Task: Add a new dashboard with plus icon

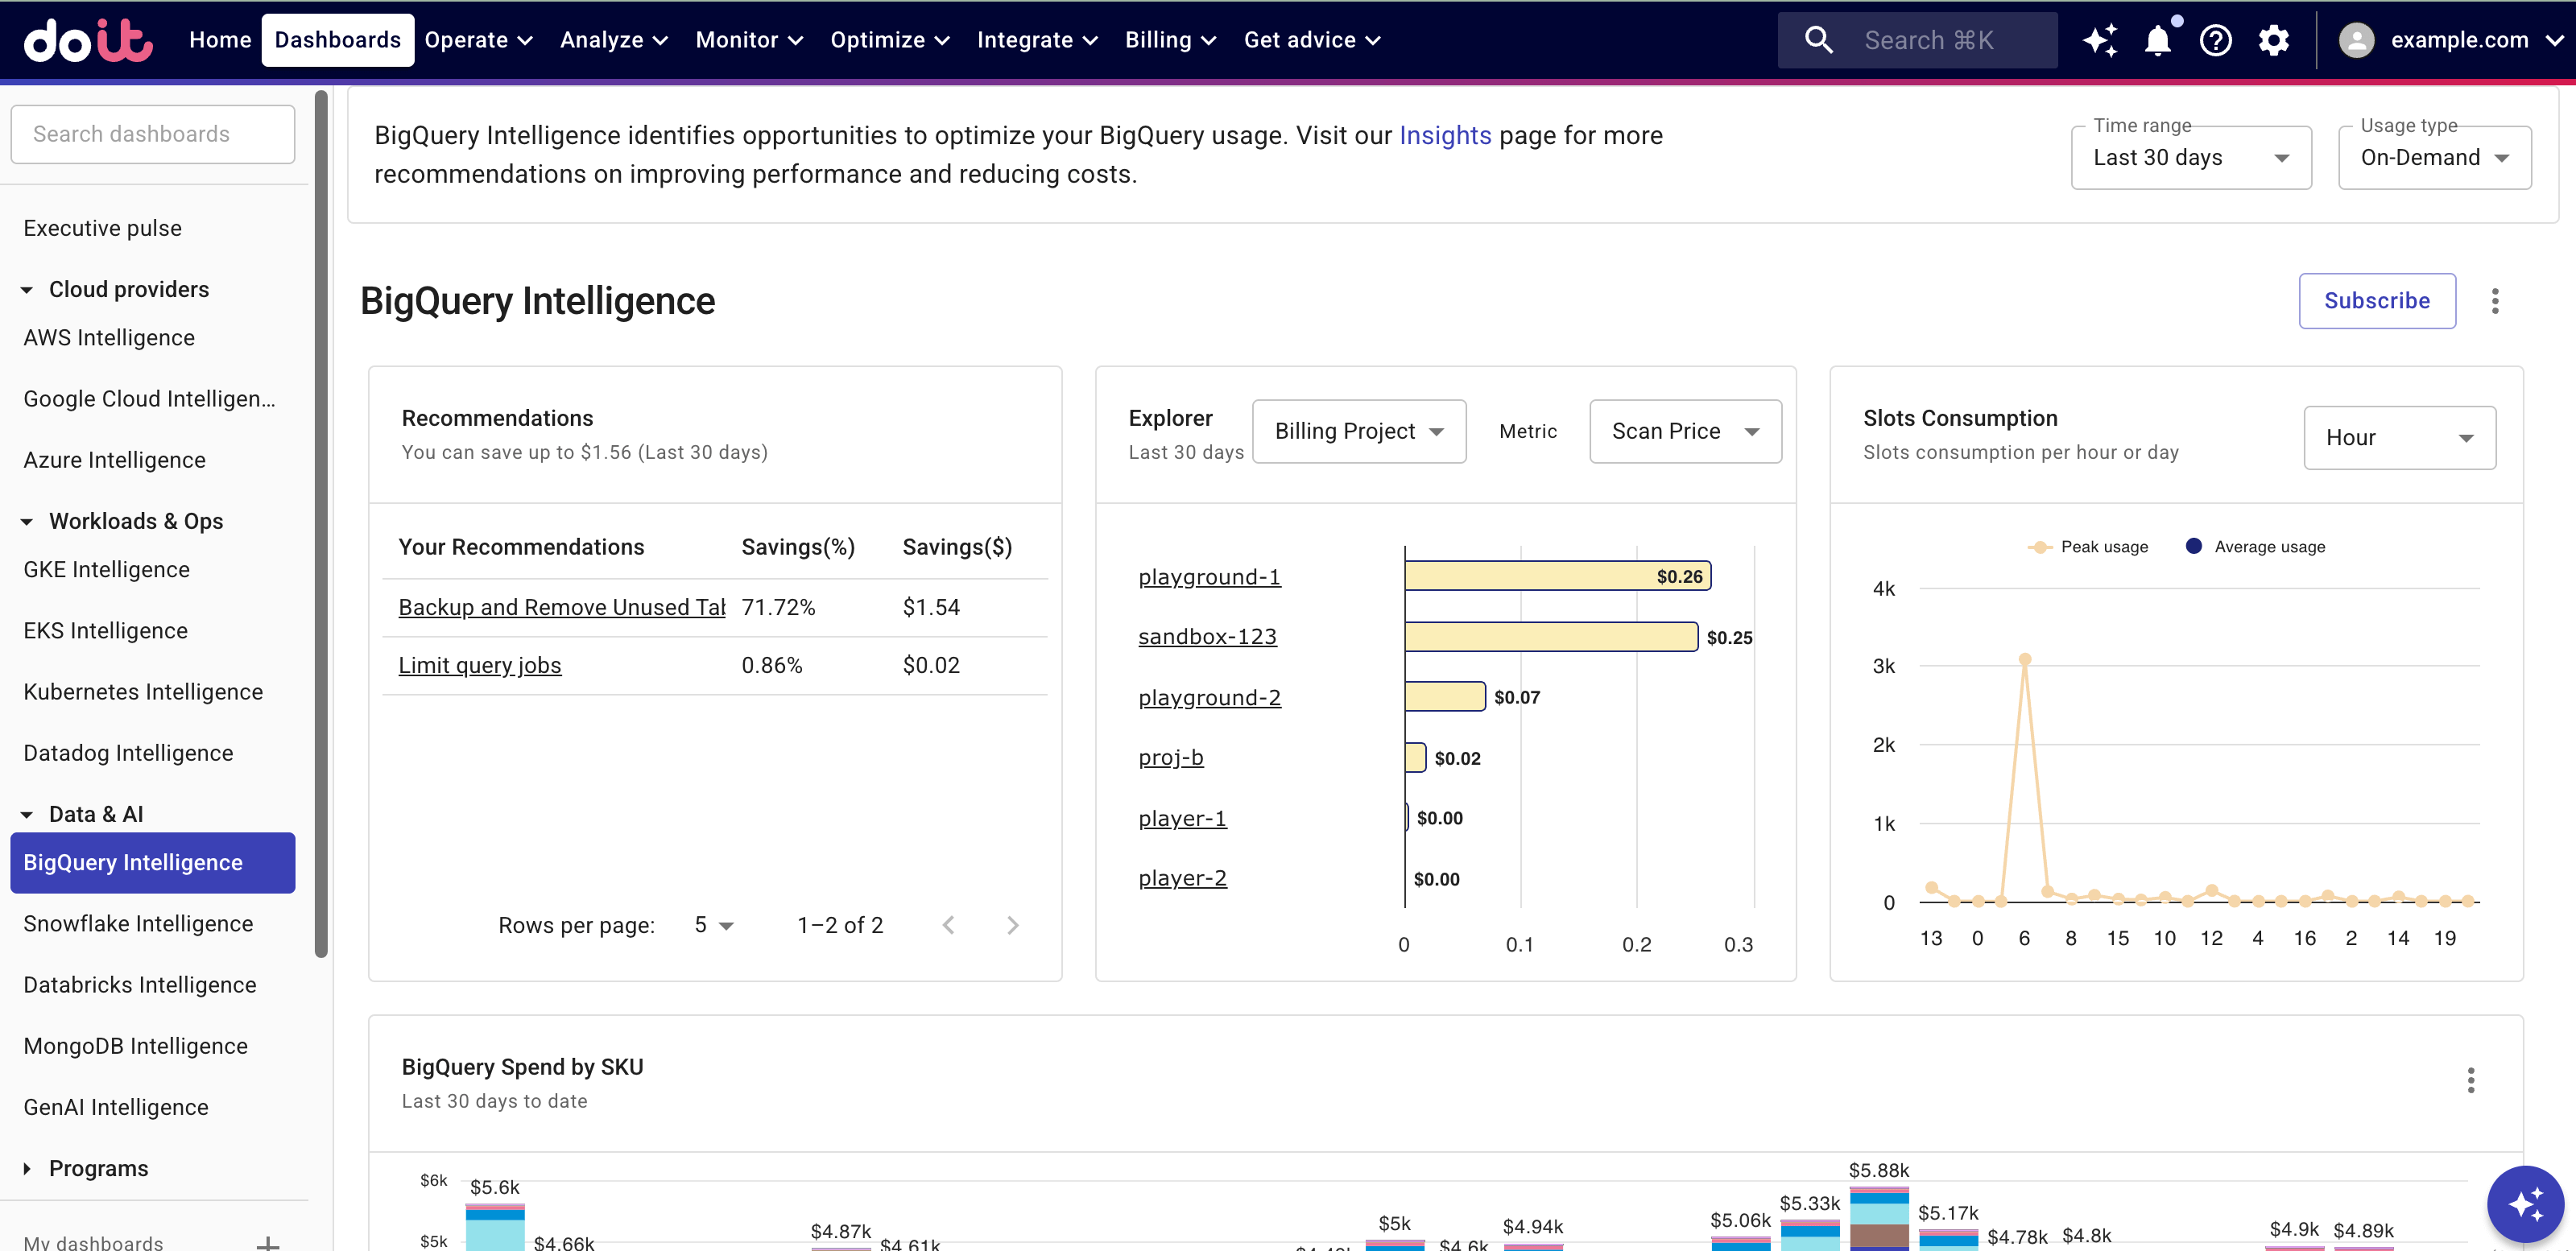Action: (267, 1243)
